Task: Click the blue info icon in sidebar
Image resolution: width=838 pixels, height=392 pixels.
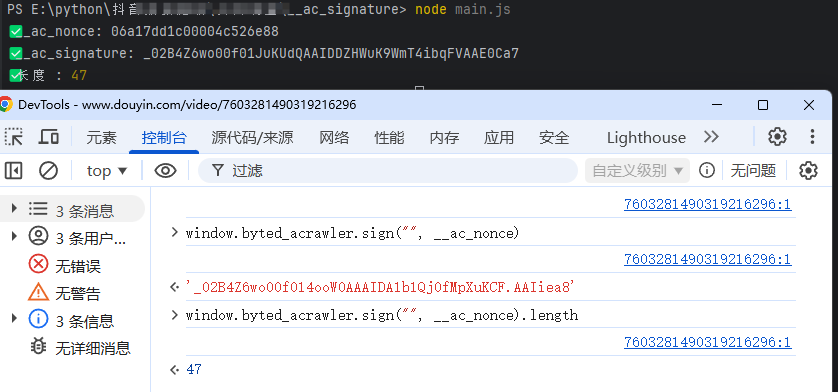Action: click(x=38, y=320)
